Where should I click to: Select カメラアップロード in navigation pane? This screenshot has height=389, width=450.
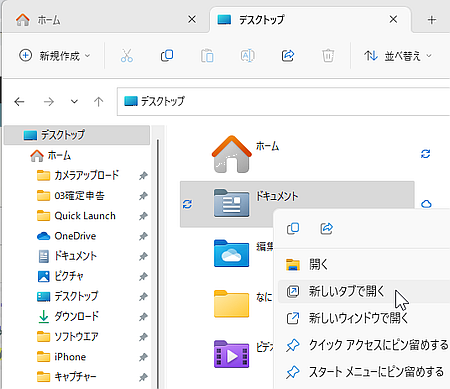pos(77,175)
